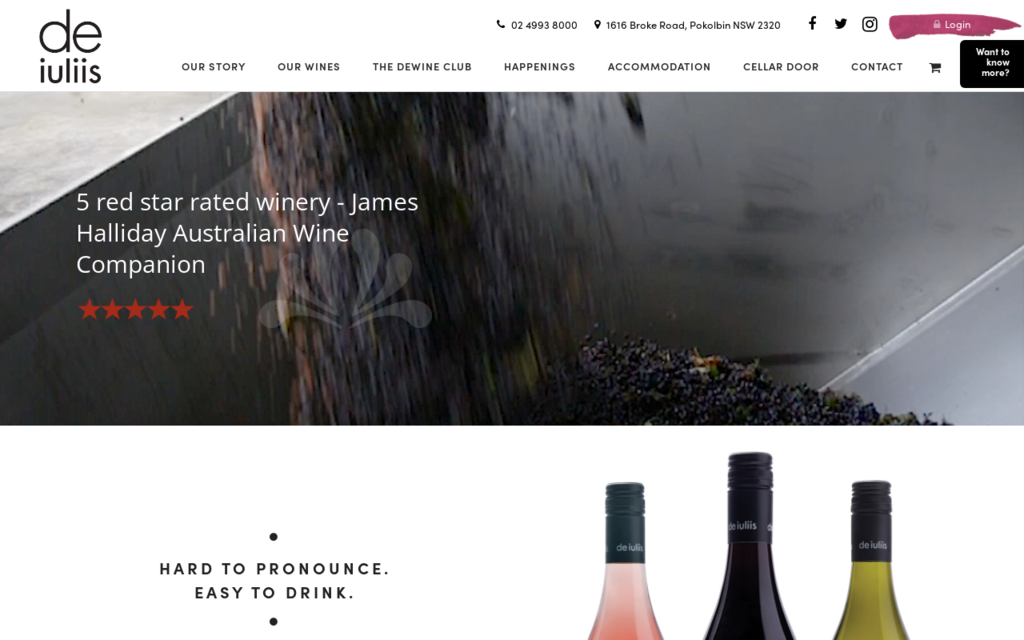Open the Facebook page icon

[812, 24]
